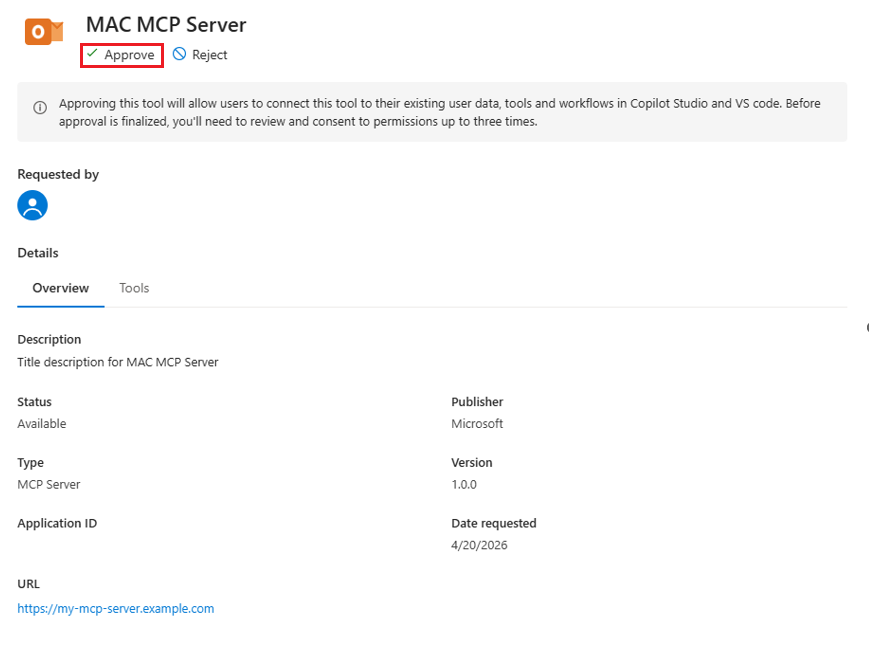Click the Reject button

[200, 55]
